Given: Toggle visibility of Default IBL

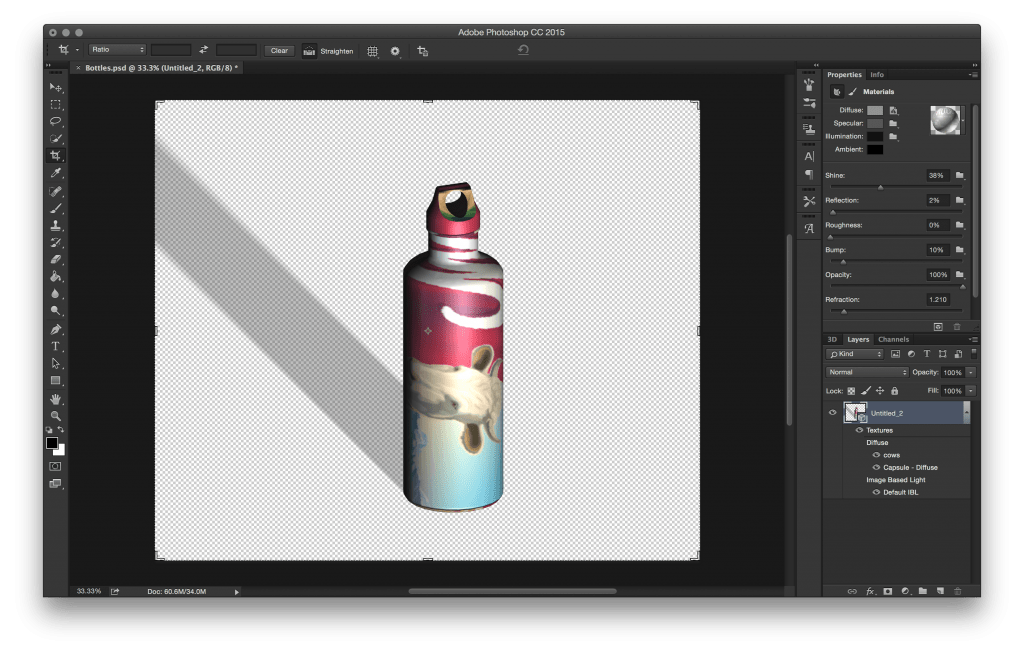Looking at the screenshot, I should [x=875, y=492].
